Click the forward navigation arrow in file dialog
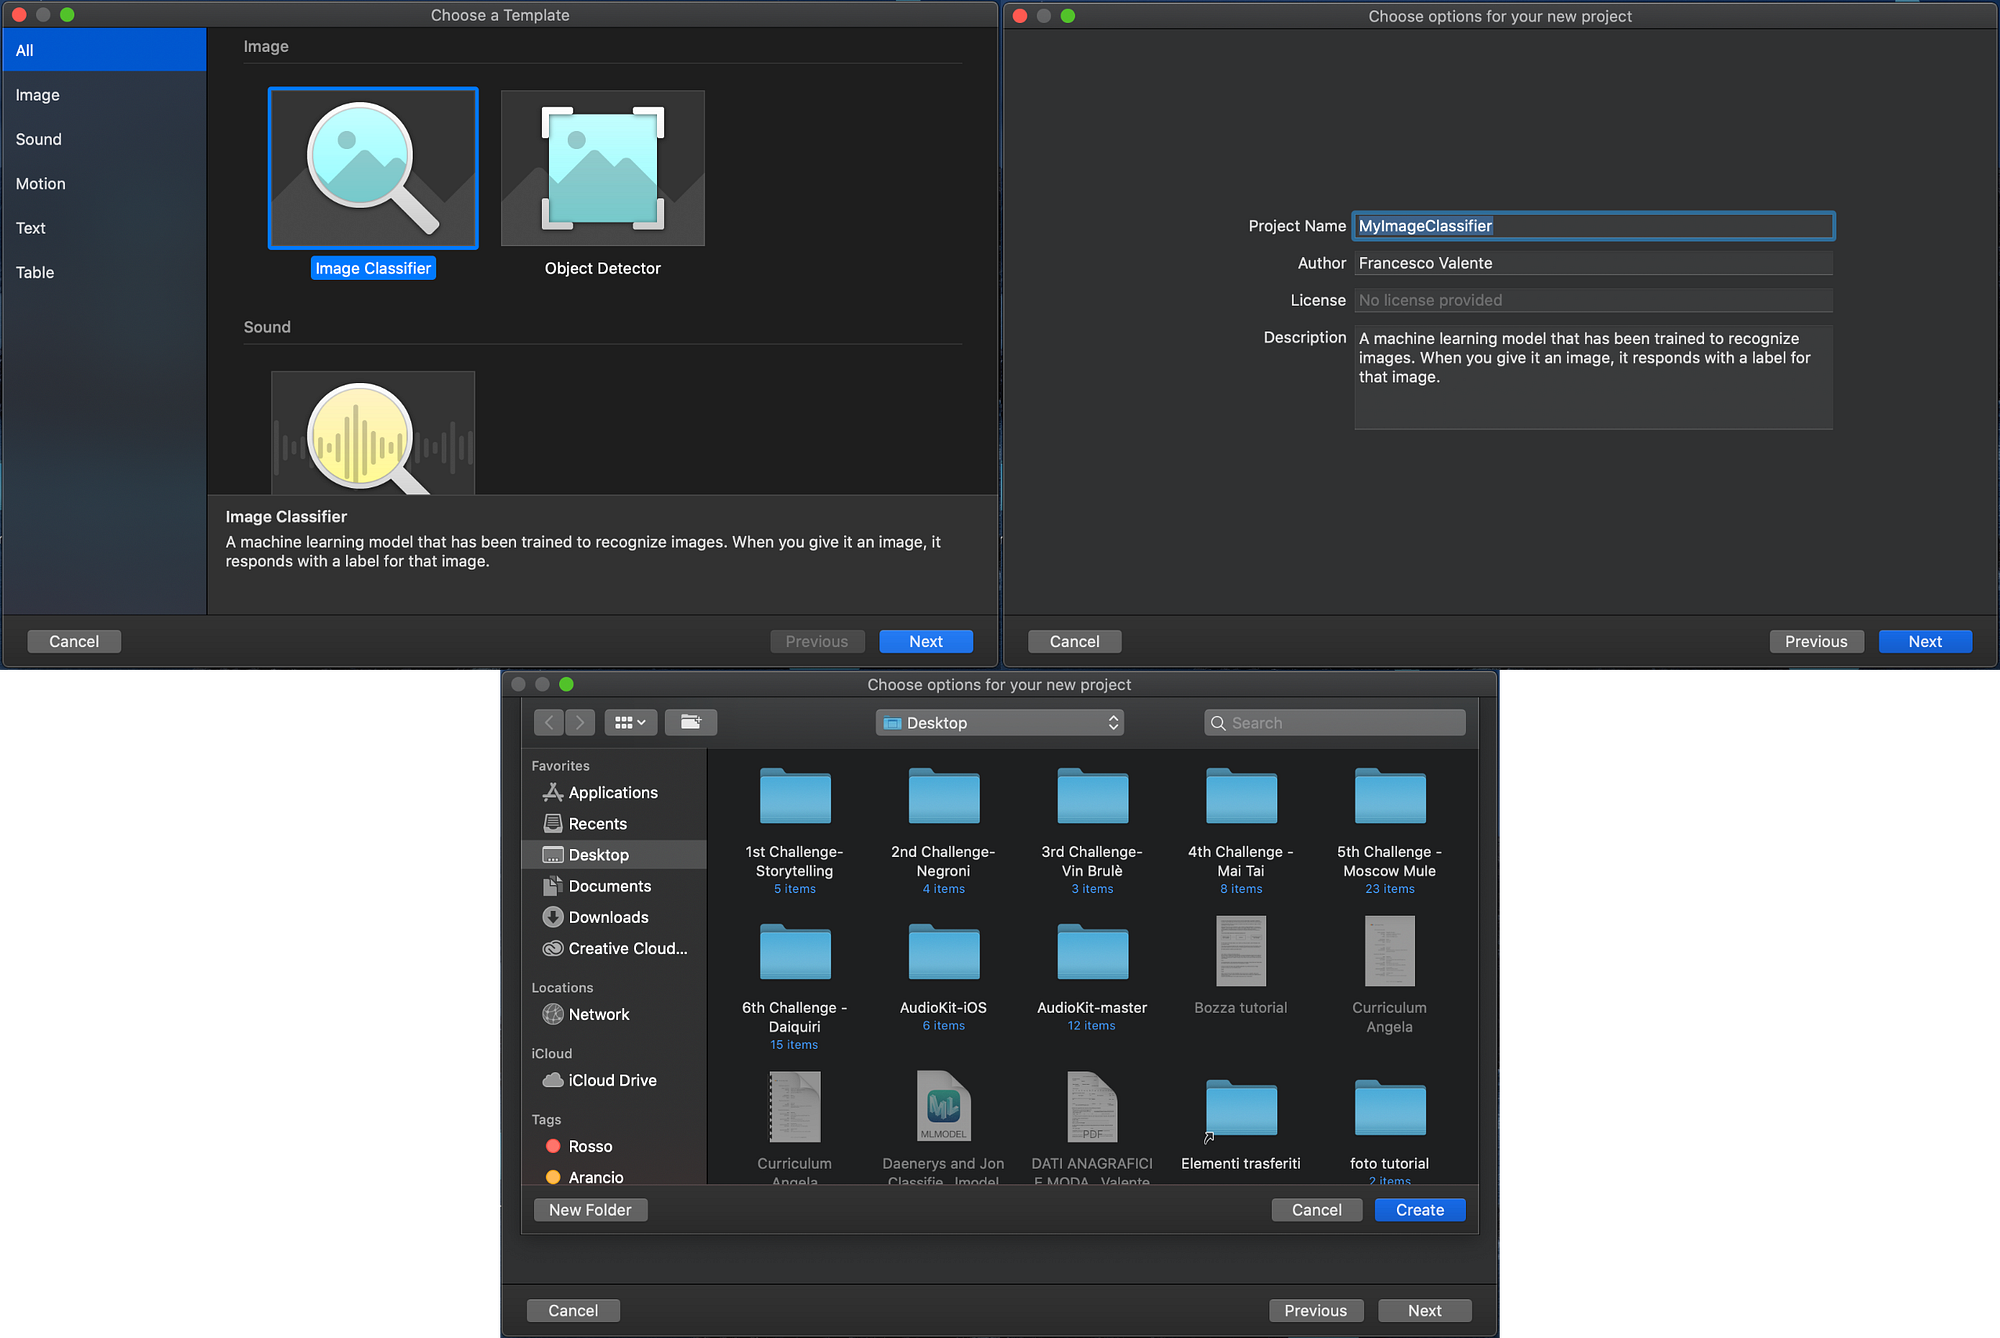 click(x=580, y=722)
